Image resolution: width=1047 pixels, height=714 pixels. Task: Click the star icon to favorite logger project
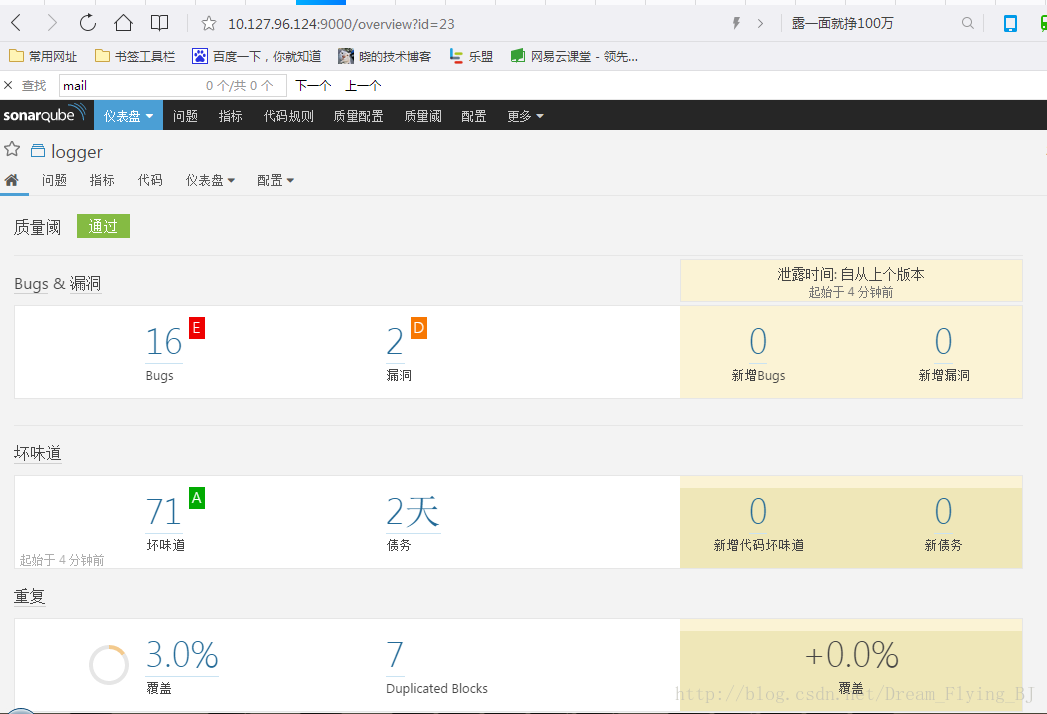(13, 150)
